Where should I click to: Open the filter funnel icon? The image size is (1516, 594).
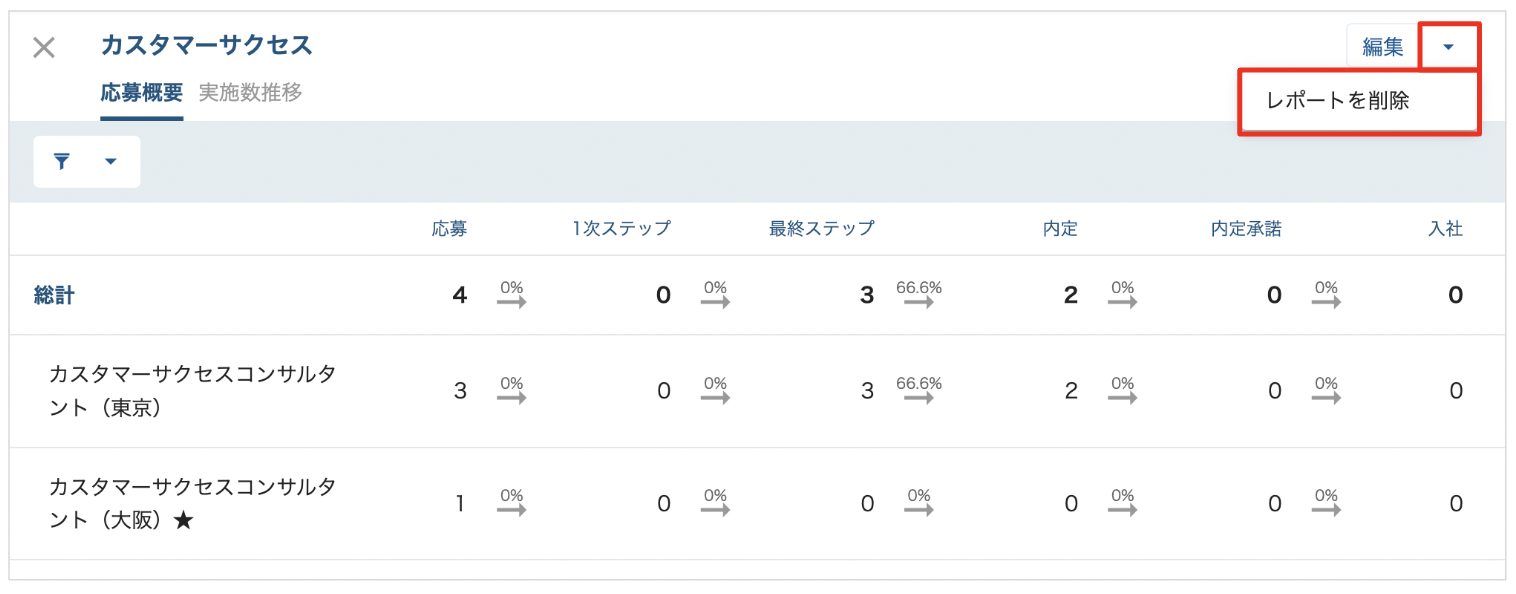coord(62,162)
